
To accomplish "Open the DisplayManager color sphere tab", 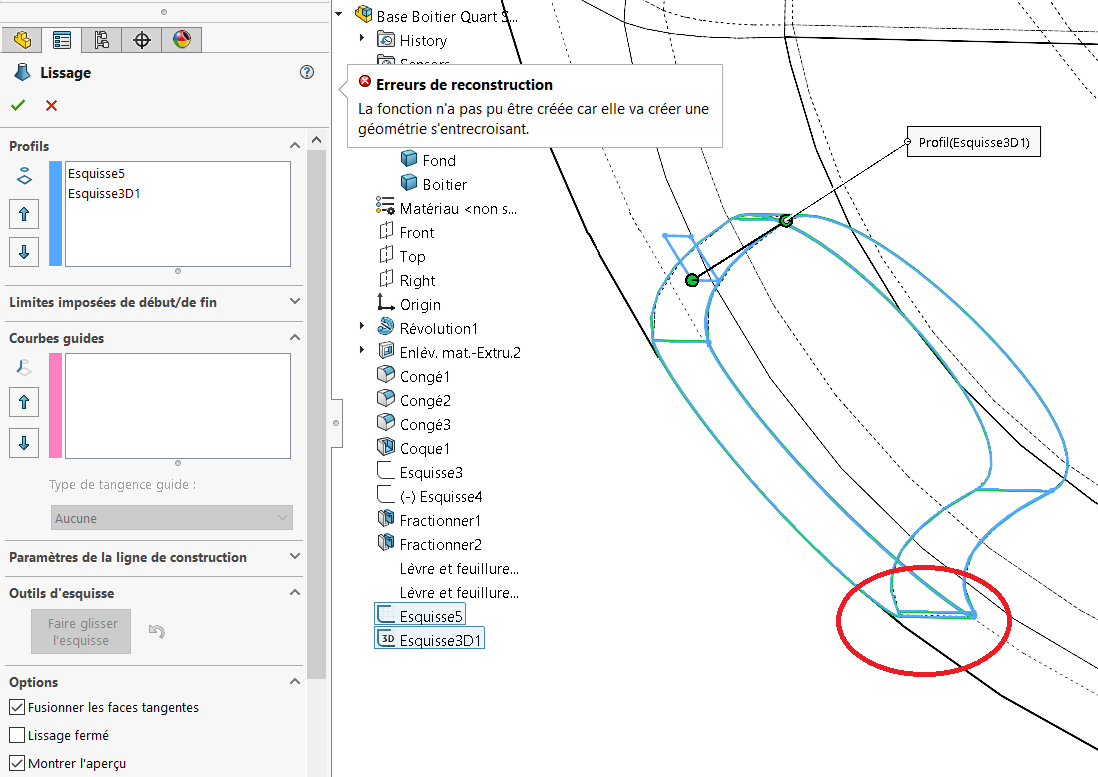I will pos(181,40).
